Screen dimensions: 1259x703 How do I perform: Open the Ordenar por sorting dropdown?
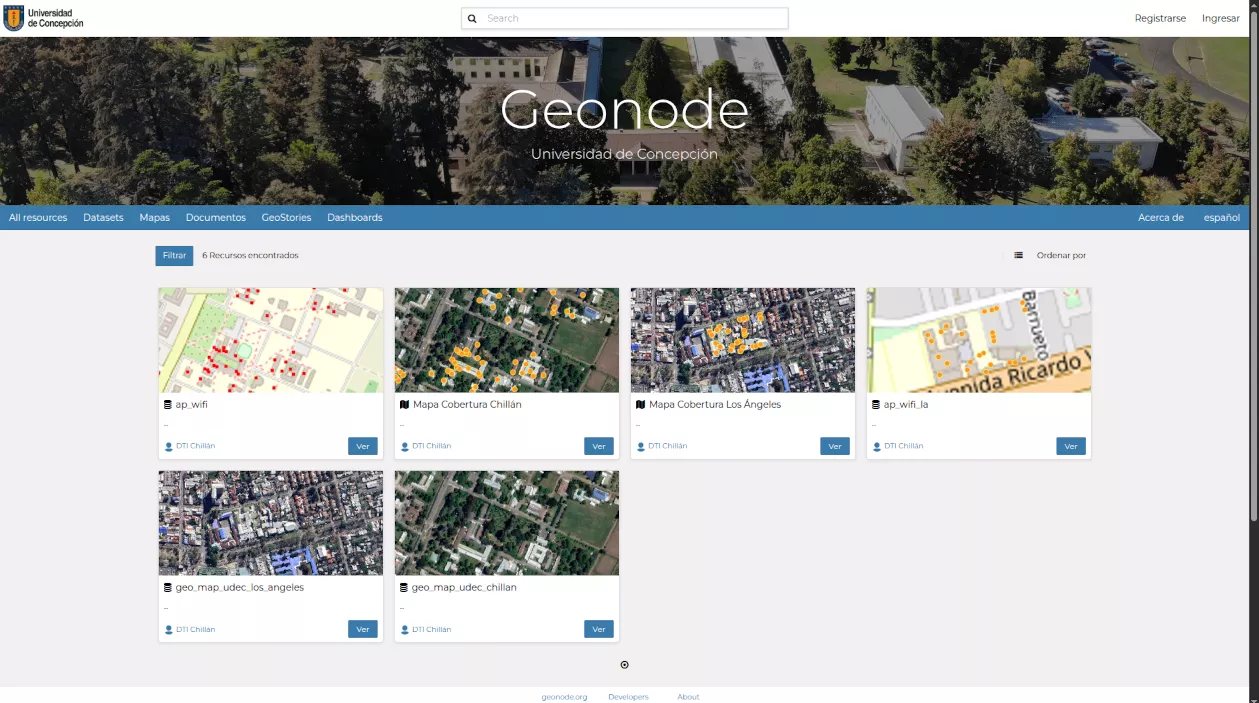[1061, 256]
